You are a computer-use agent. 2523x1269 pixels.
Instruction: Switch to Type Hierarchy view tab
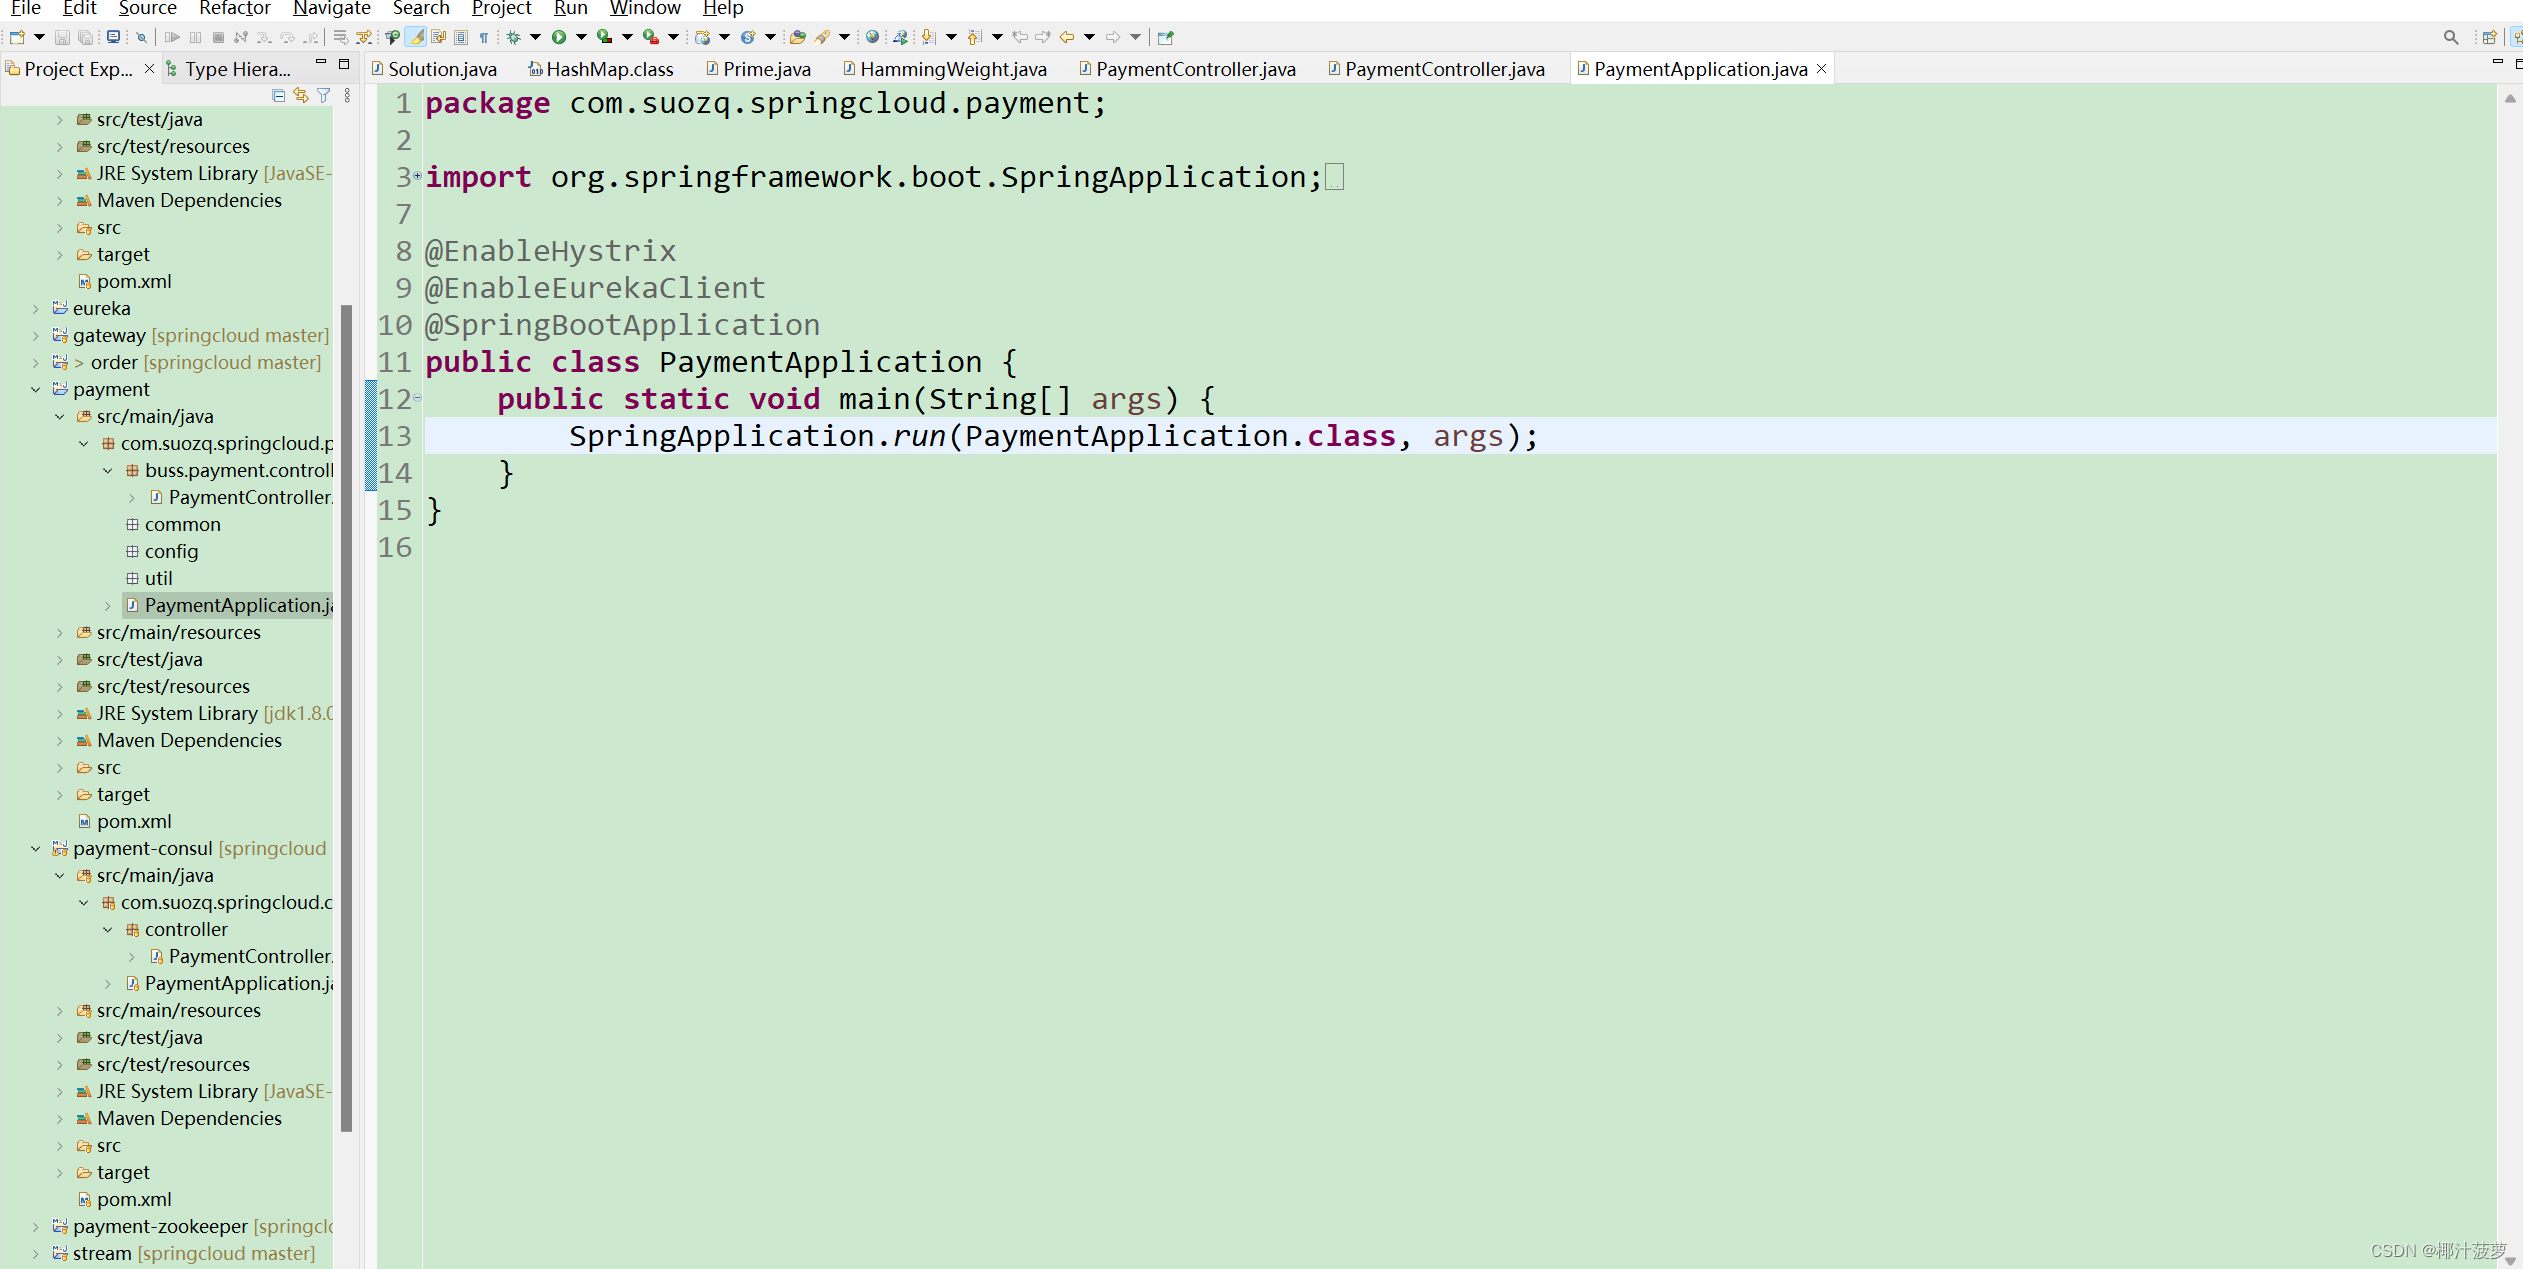click(x=230, y=69)
